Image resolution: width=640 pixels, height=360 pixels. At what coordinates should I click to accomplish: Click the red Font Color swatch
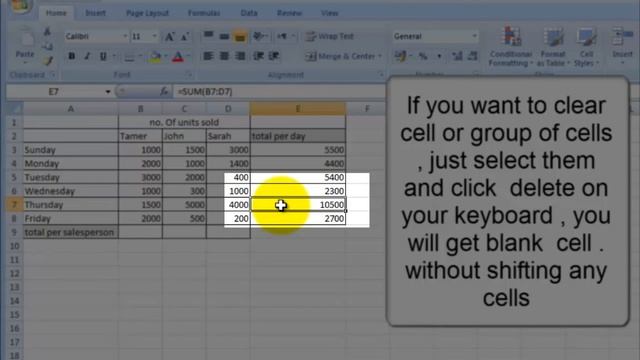coord(178,57)
